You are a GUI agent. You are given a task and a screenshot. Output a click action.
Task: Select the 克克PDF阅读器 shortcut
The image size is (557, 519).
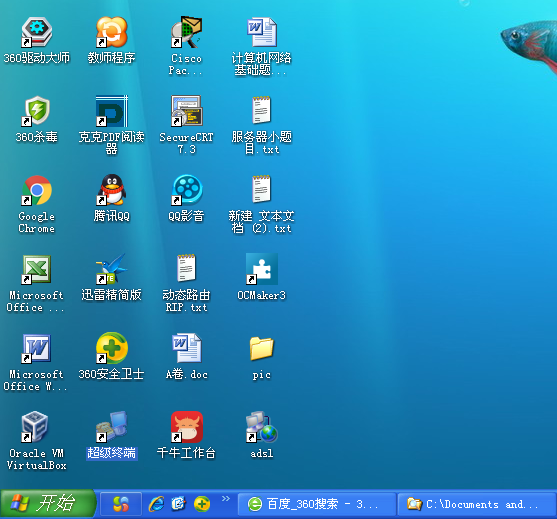point(112,111)
